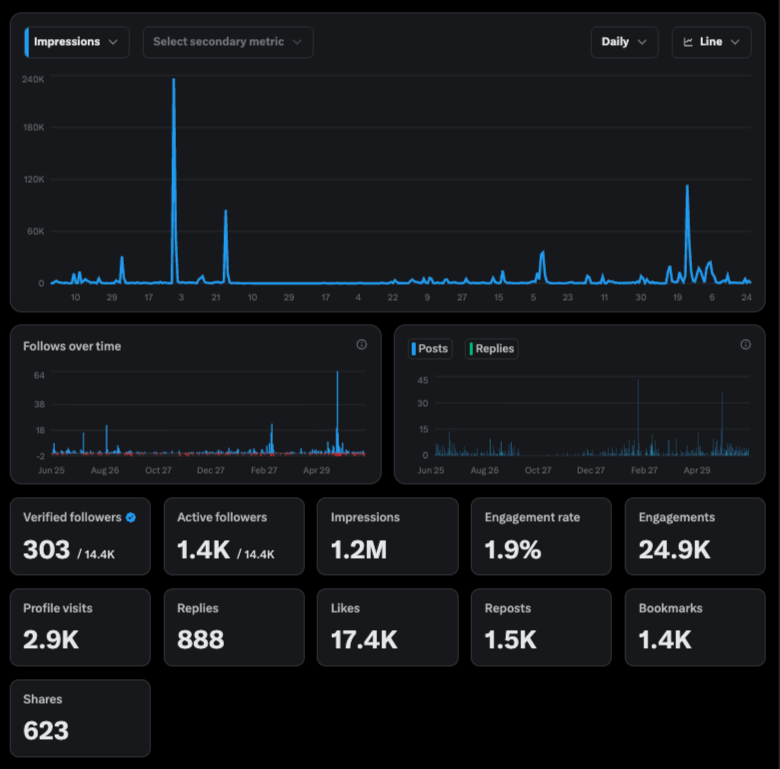Image resolution: width=780 pixels, height=769 pixels.
Task: Click the info icon in Follows over time
Action: click(362, 344)
